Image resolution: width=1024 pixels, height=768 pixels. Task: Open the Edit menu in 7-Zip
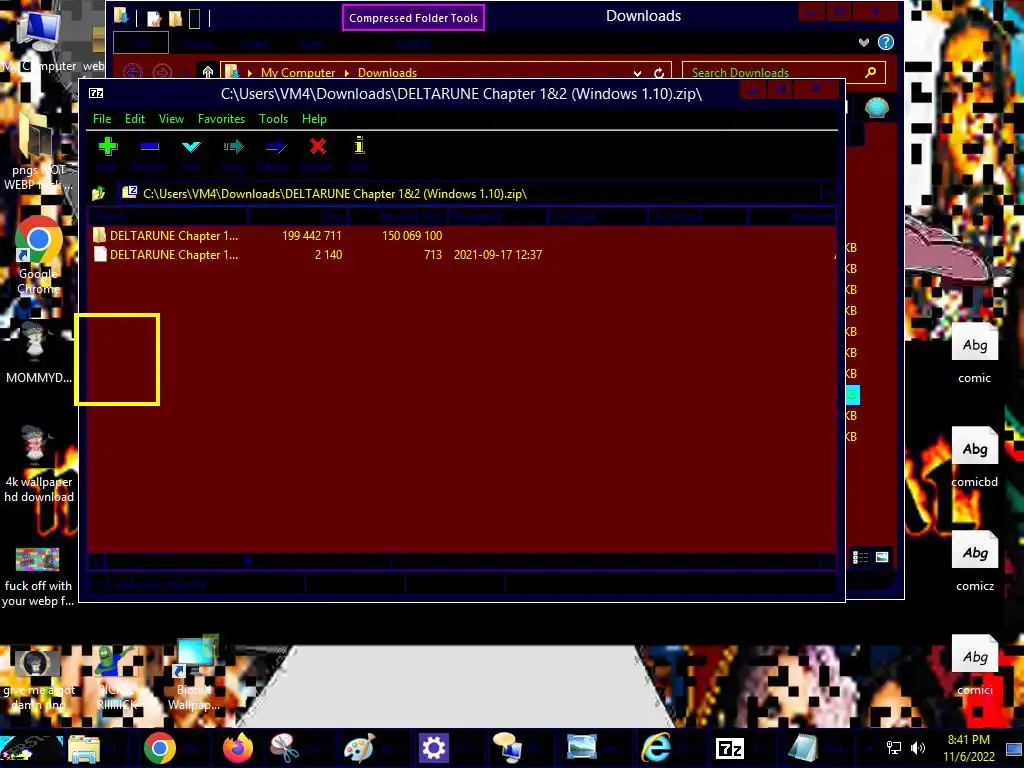pos(135,119)
